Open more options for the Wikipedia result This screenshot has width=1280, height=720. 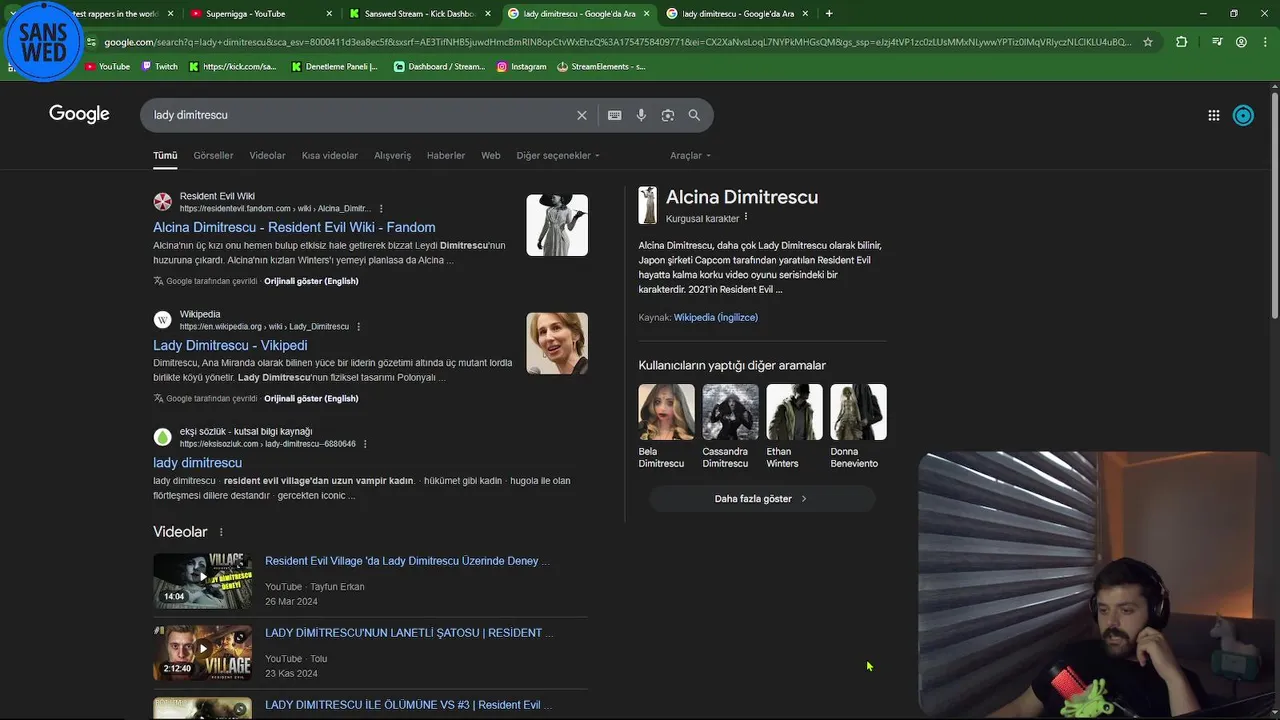(x=358, y=327)
